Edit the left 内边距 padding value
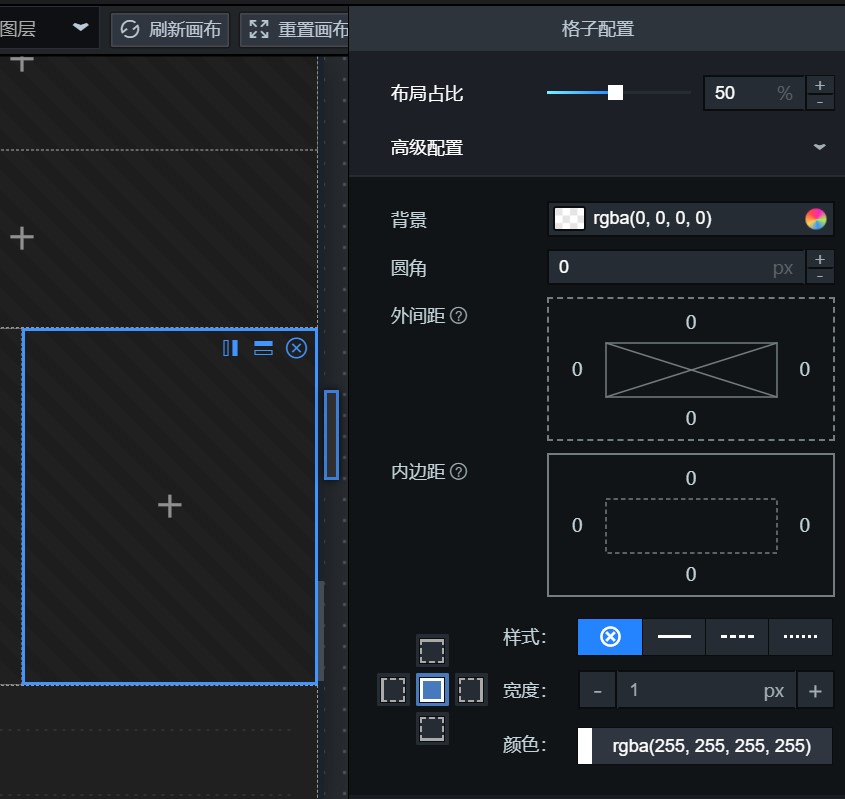The height and width of the screenshot is (799, 845). coord(577,525)
